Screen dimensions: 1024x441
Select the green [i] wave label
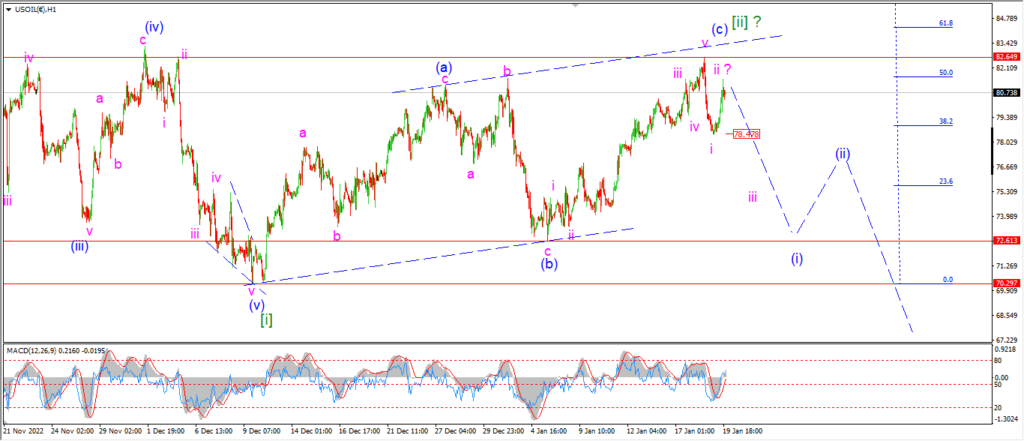tap(266, 320)
